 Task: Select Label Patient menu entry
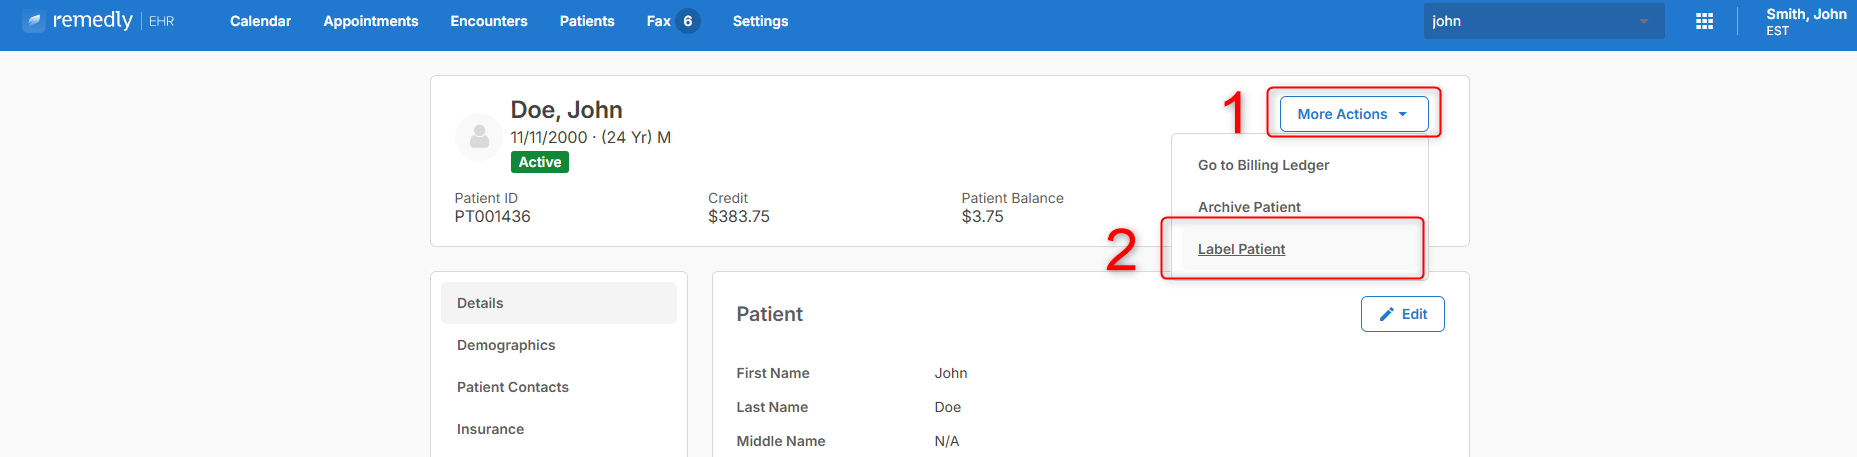(x=1241, y=249)
